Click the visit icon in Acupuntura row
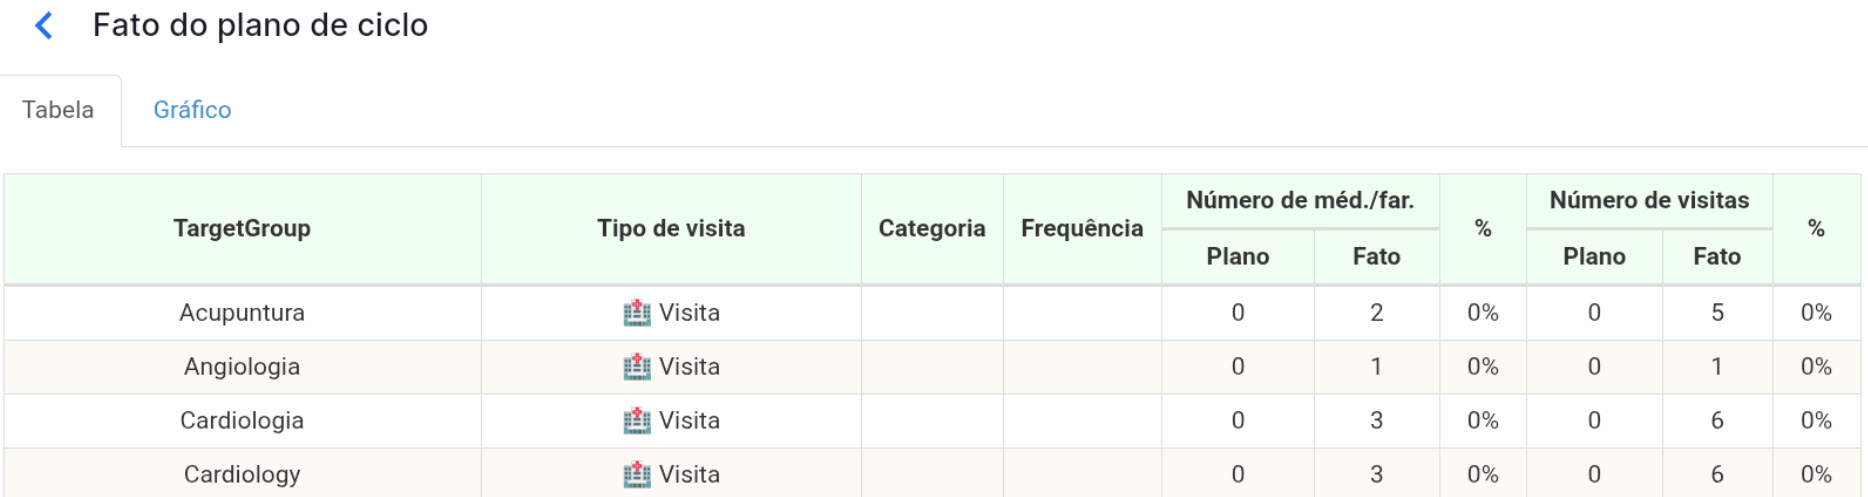 (636, 313)
